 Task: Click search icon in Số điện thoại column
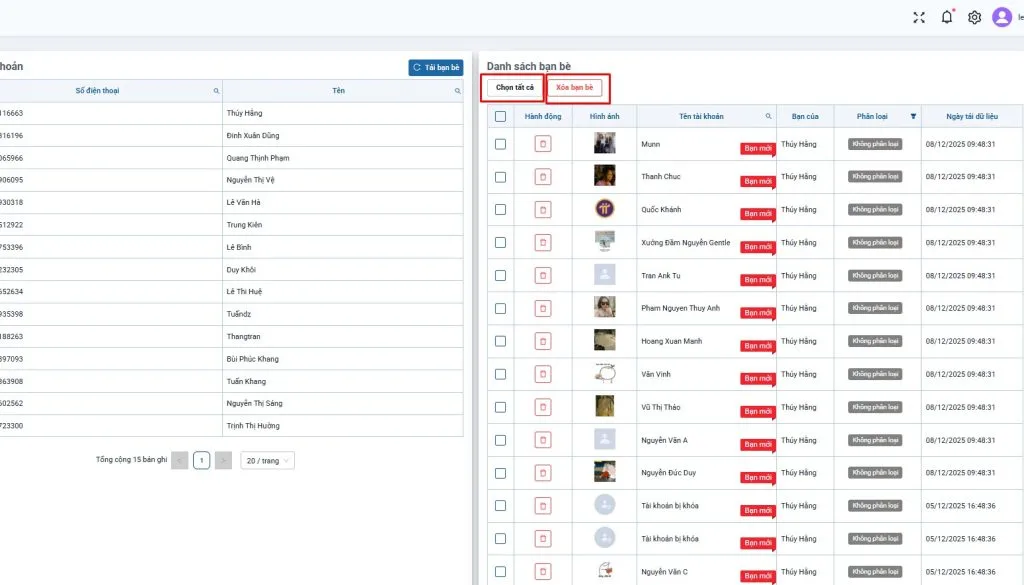[x=216, y=91]
